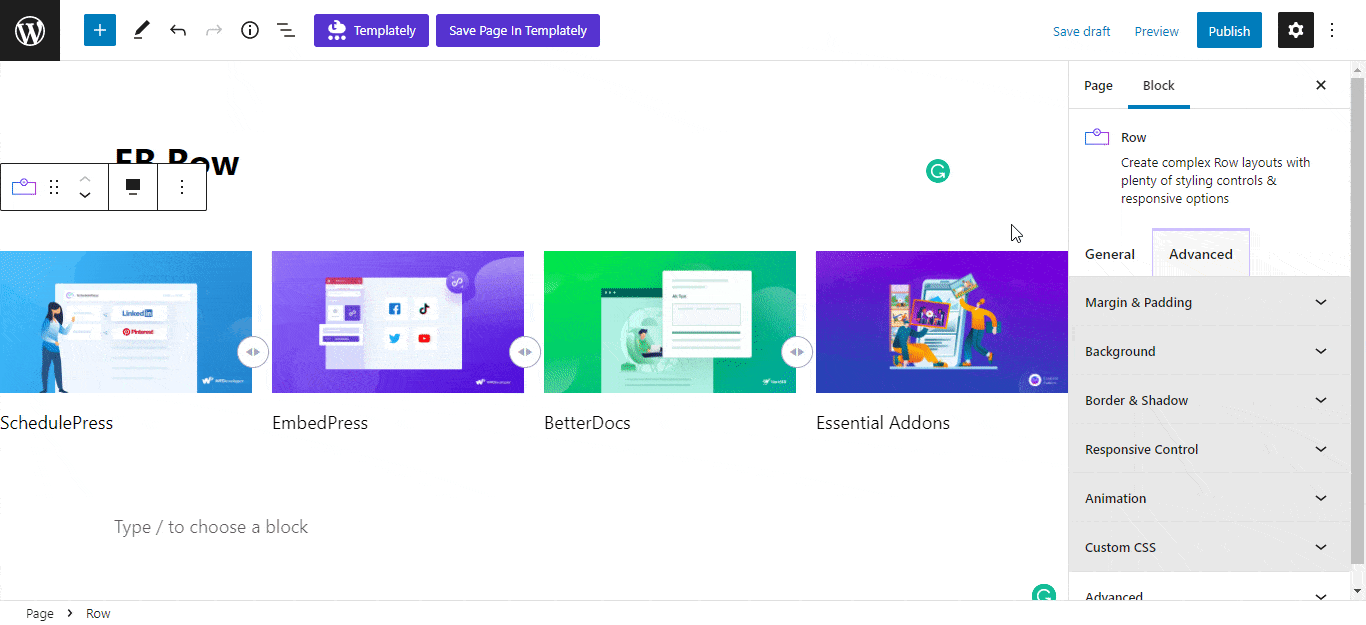The image size is (1366, 625).
Task: Click the 'Type / to choose a block' placeholder
Action: tap(211, 527)
